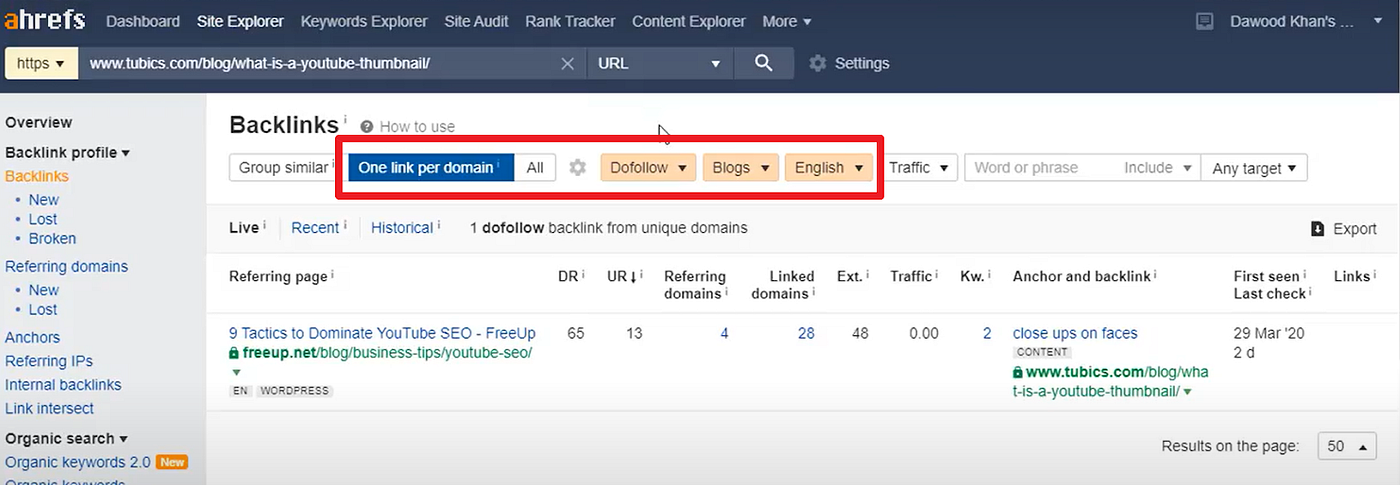Click the Ahrefs logo
This screenshot has width=1400, height=485.
(x=43, y=20)
